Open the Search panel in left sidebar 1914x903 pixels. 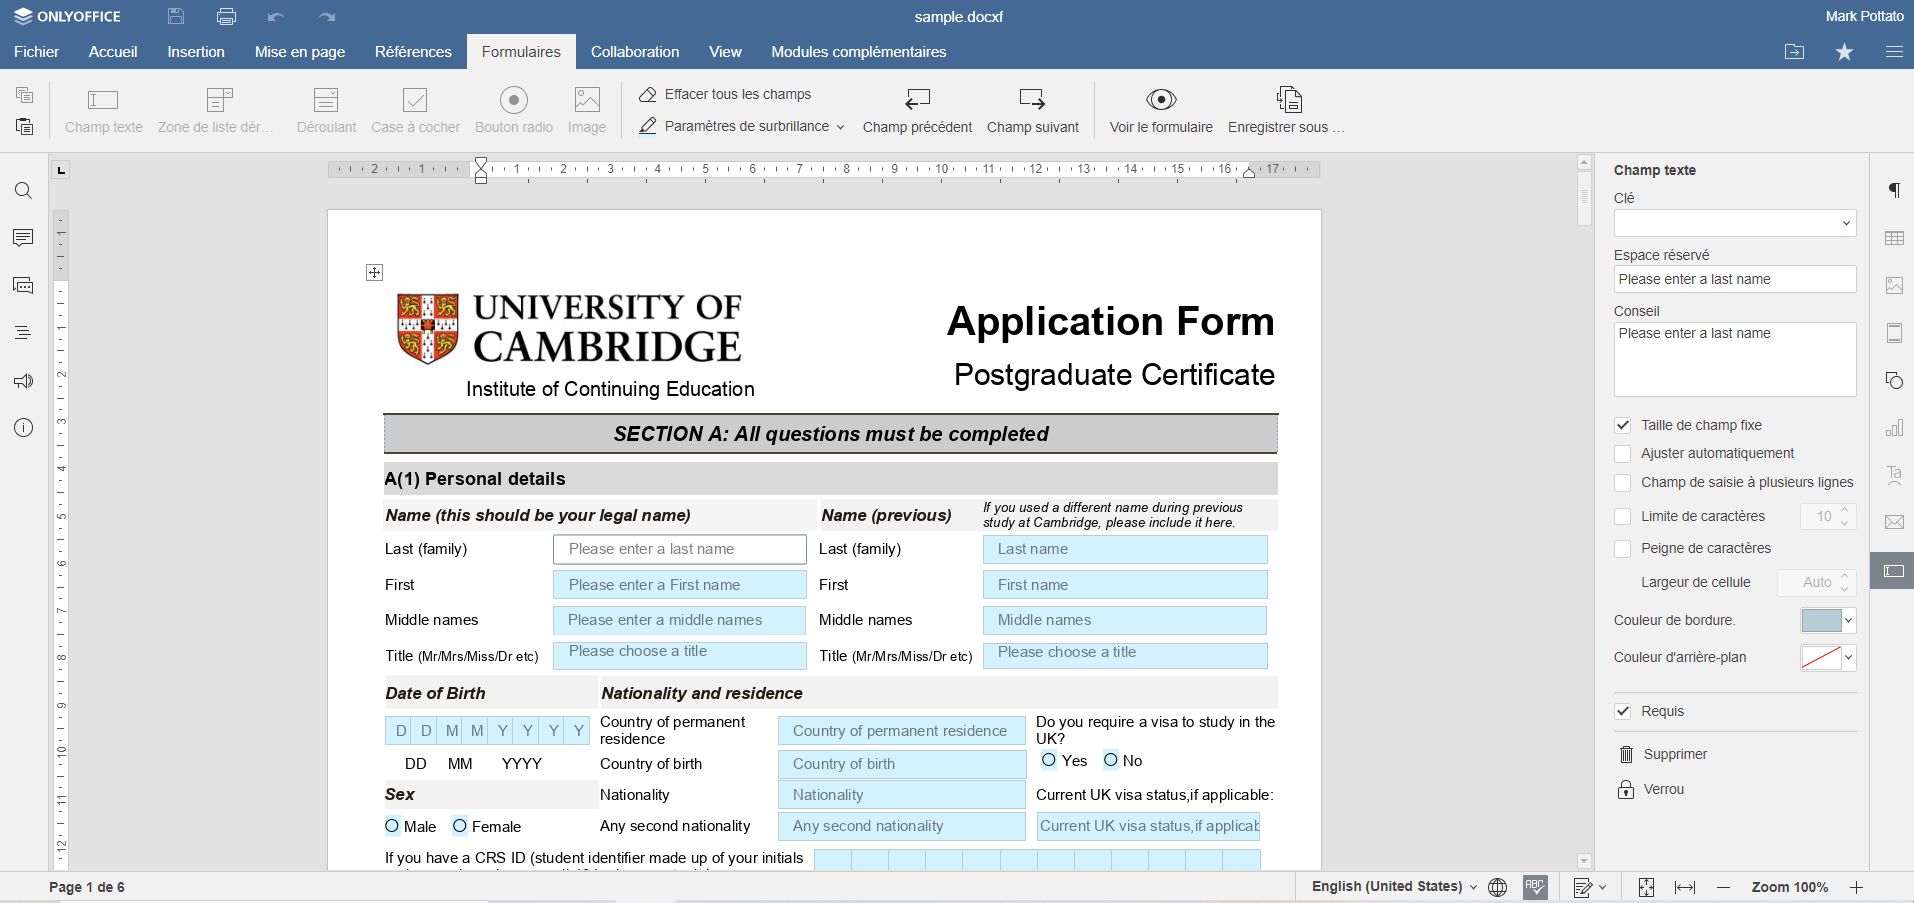tap(24, 191)
